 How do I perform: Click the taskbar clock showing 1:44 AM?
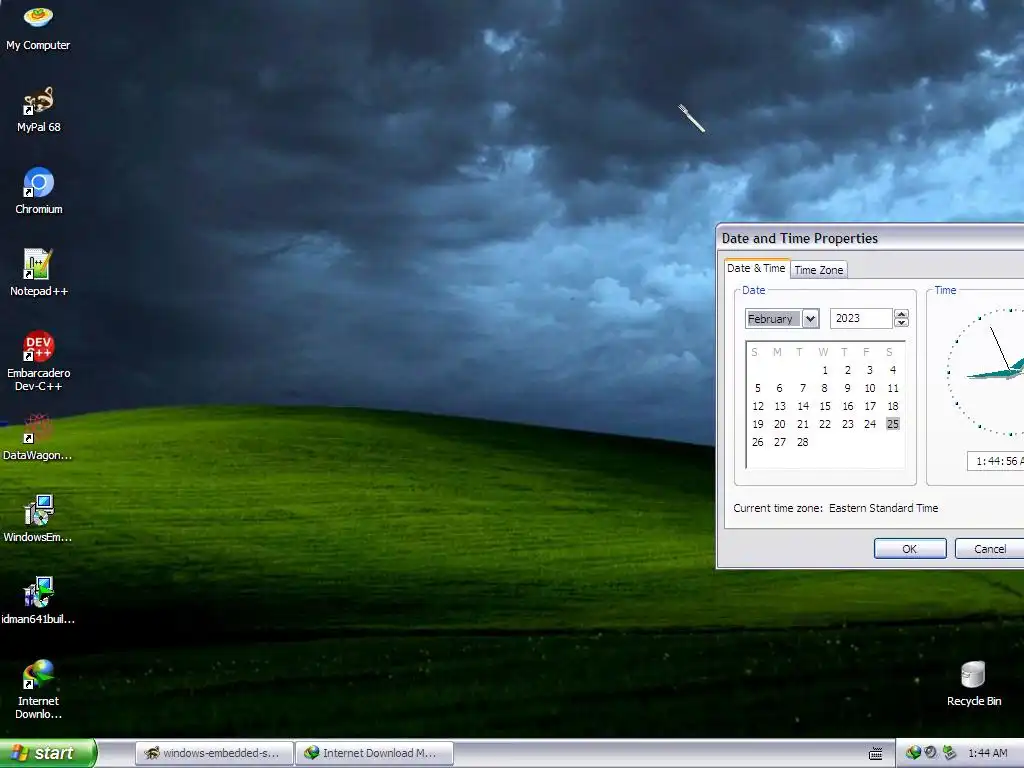pos(987,753)
